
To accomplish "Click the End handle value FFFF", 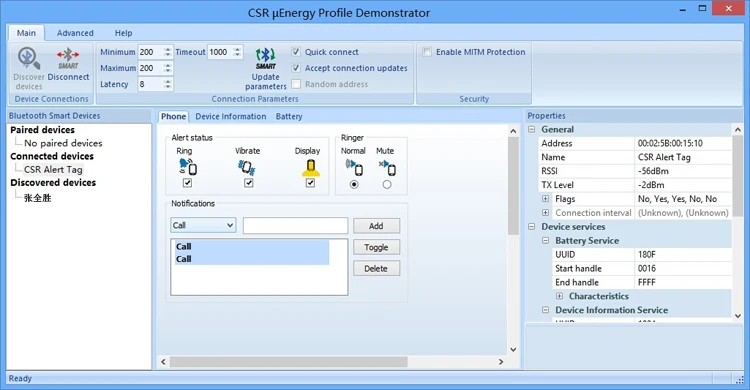I will tap(646, 282).
